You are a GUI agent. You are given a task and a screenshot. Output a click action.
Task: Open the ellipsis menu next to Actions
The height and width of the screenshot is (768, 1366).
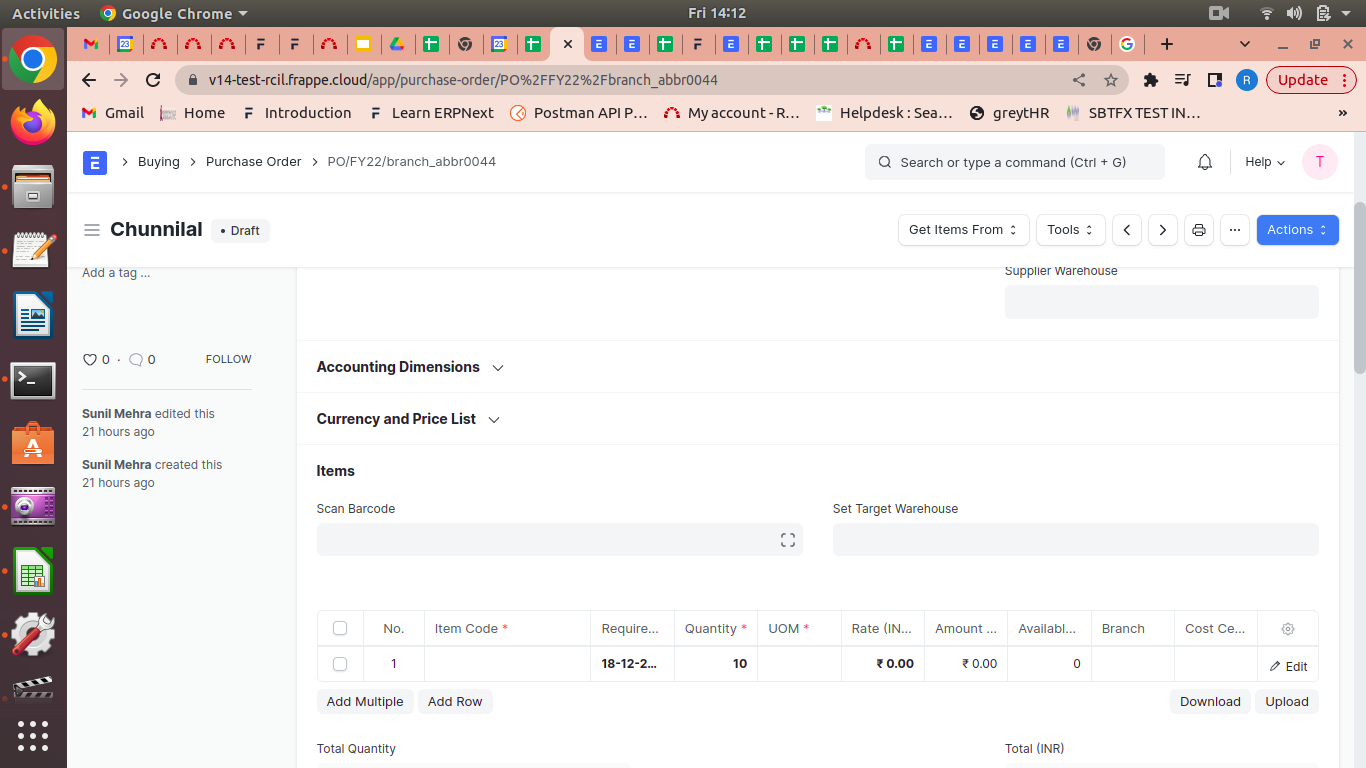click(x=1234, y=230)
